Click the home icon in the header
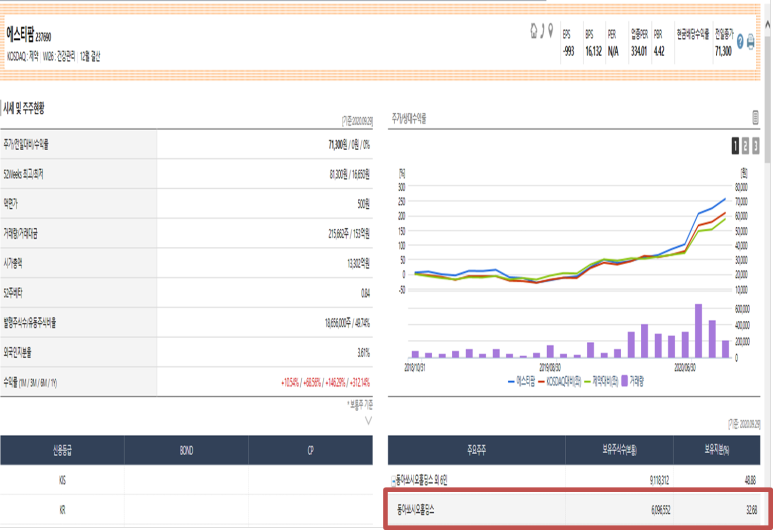 click(x=533, y=31)
